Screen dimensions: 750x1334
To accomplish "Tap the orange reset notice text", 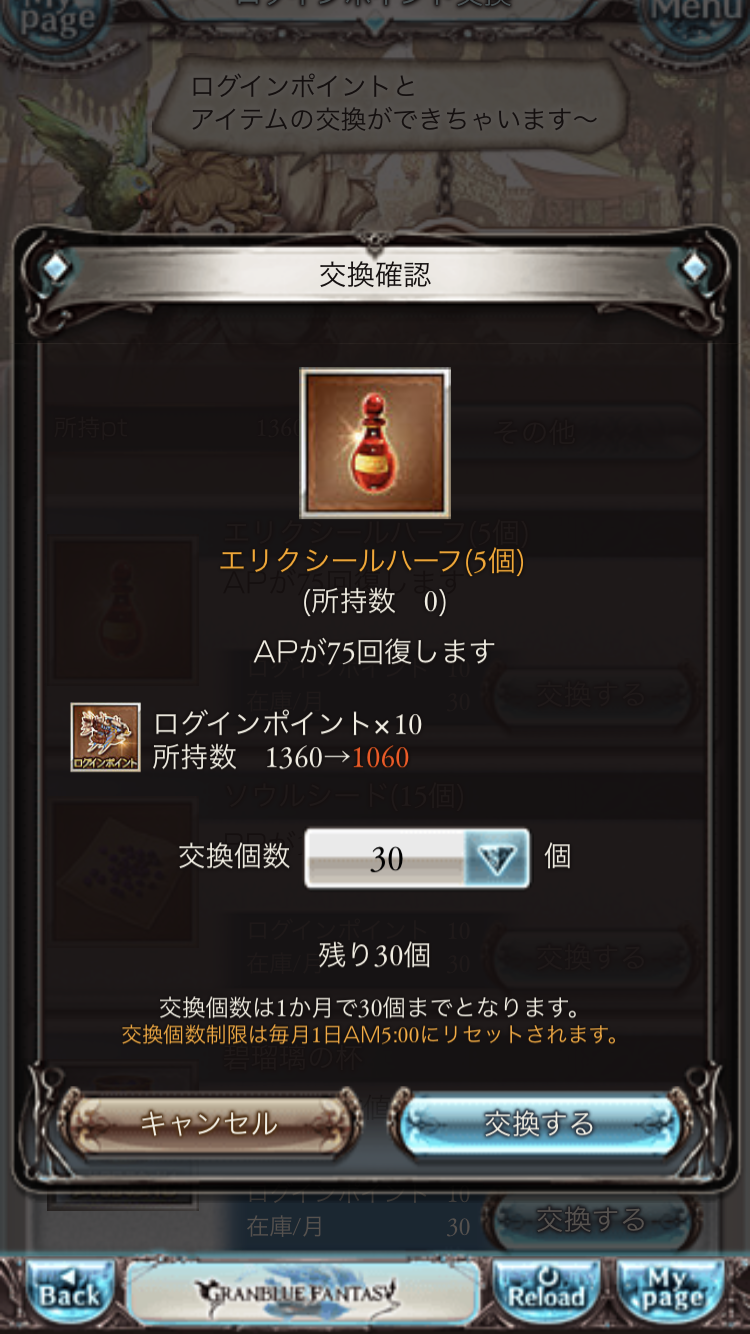I will click(x=371, y=1035).
